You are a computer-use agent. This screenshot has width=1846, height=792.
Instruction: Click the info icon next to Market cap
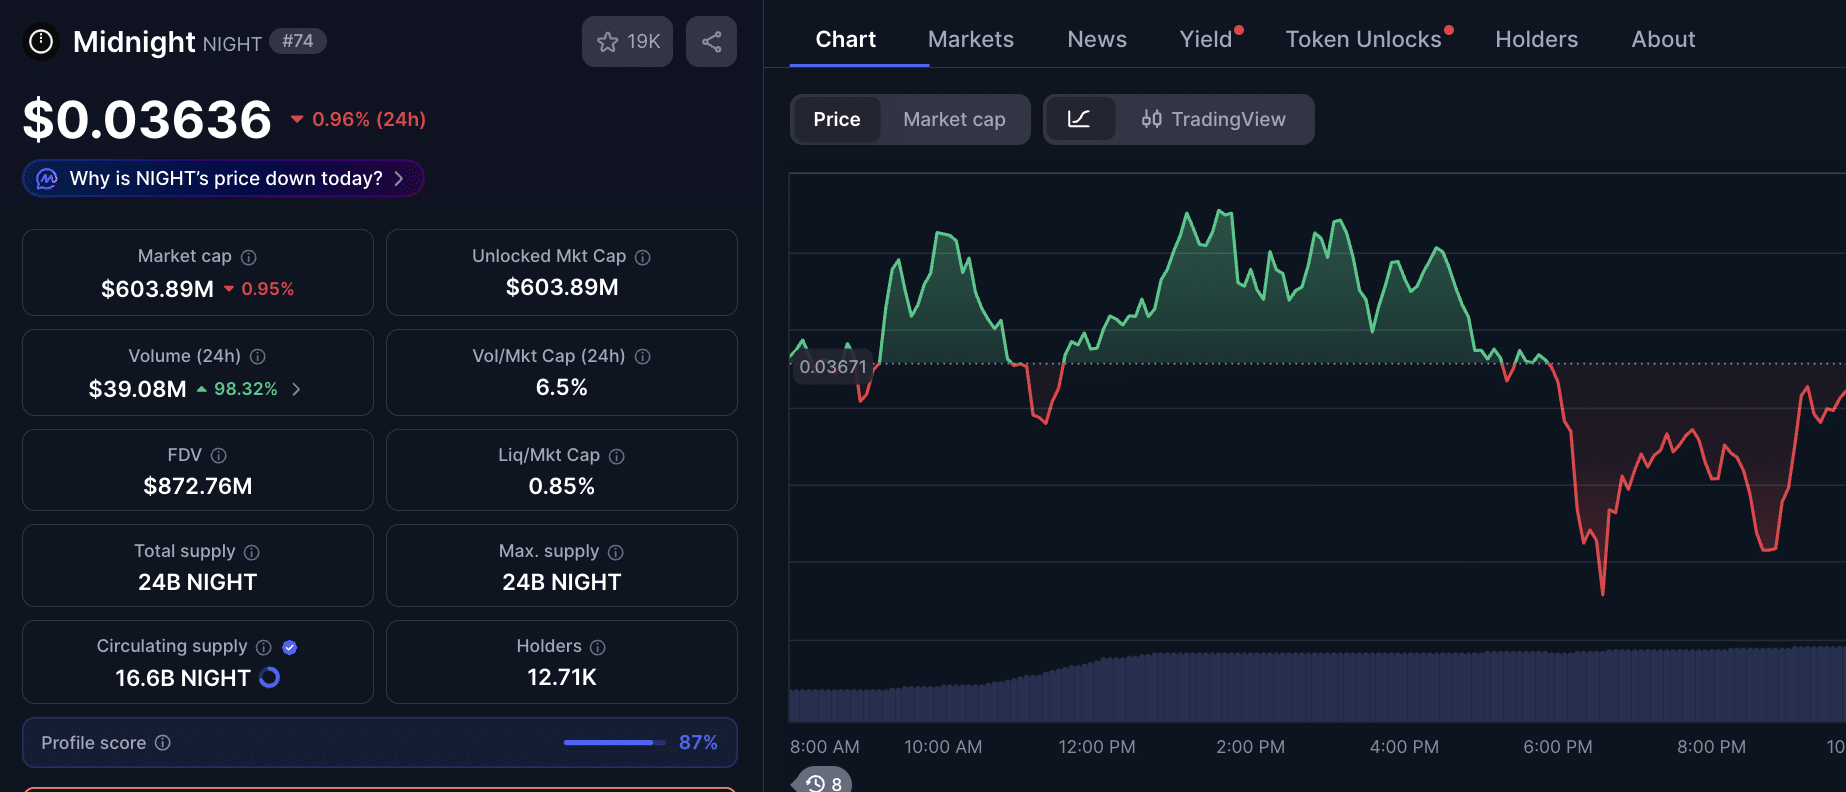(249, 257)
